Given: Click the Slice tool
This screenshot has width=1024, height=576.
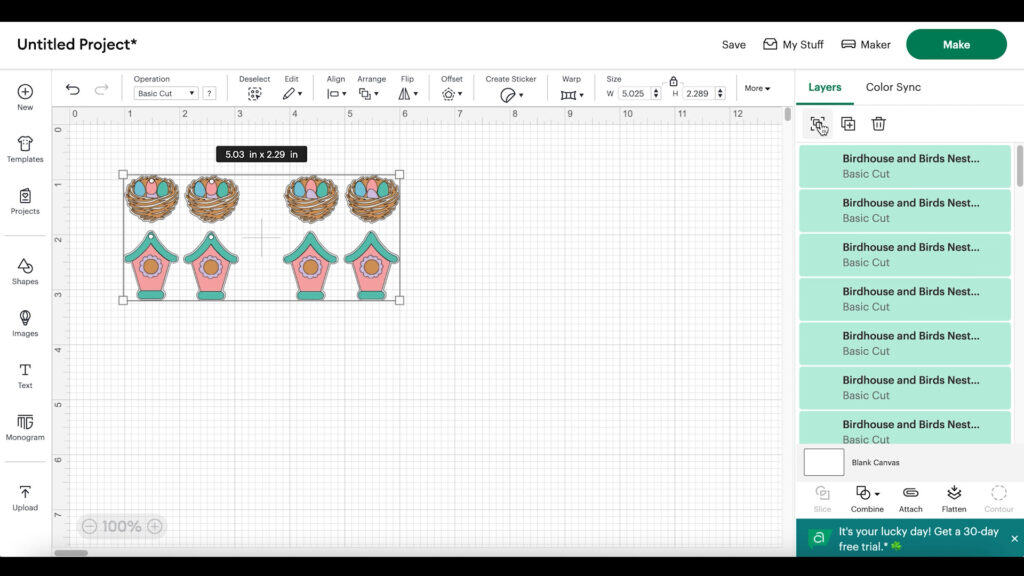Looking at the screenshot, I should point(822,499).
